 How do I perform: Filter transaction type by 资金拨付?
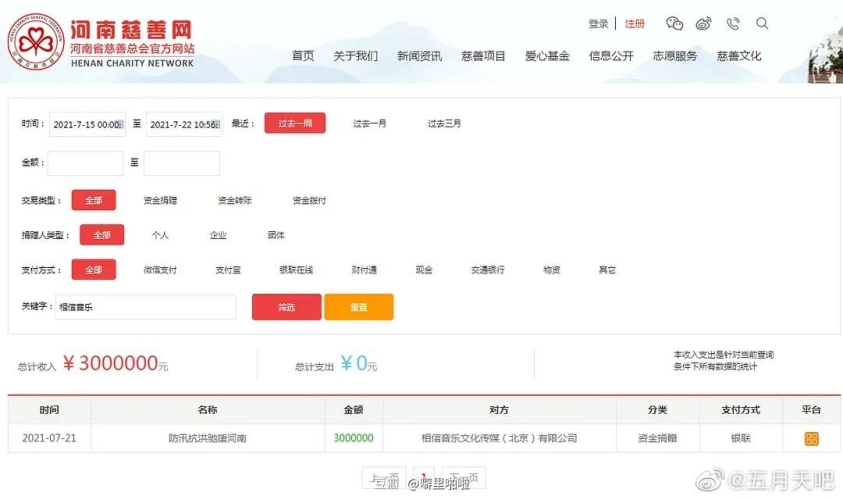coord(309,201)
